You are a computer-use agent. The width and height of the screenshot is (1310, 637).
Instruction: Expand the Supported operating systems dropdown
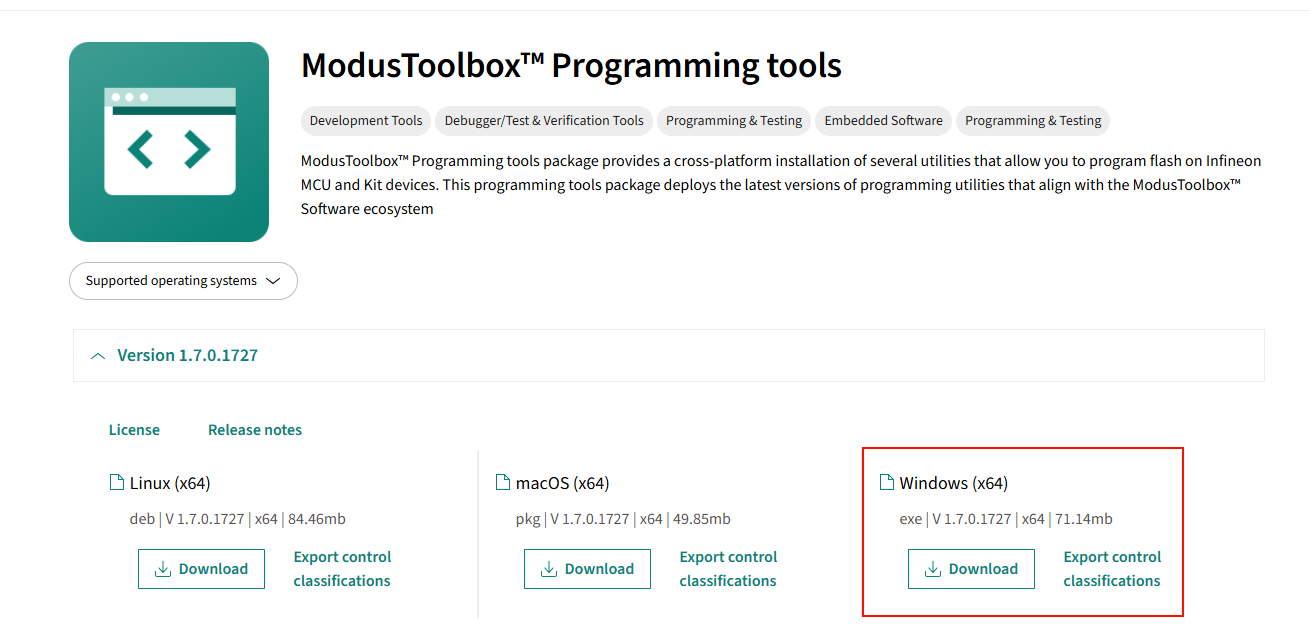183,281
